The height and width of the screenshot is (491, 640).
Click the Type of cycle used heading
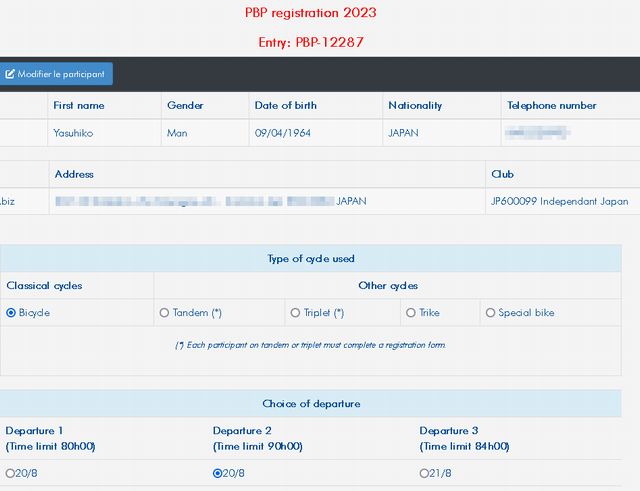(x=310, y=259)
